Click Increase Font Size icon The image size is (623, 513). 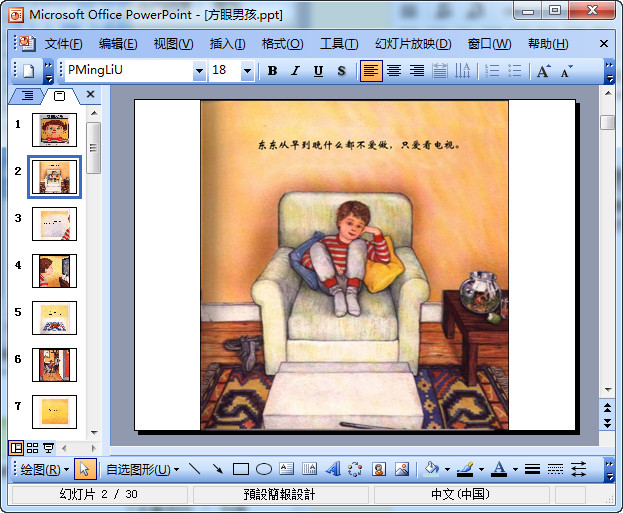544,71
